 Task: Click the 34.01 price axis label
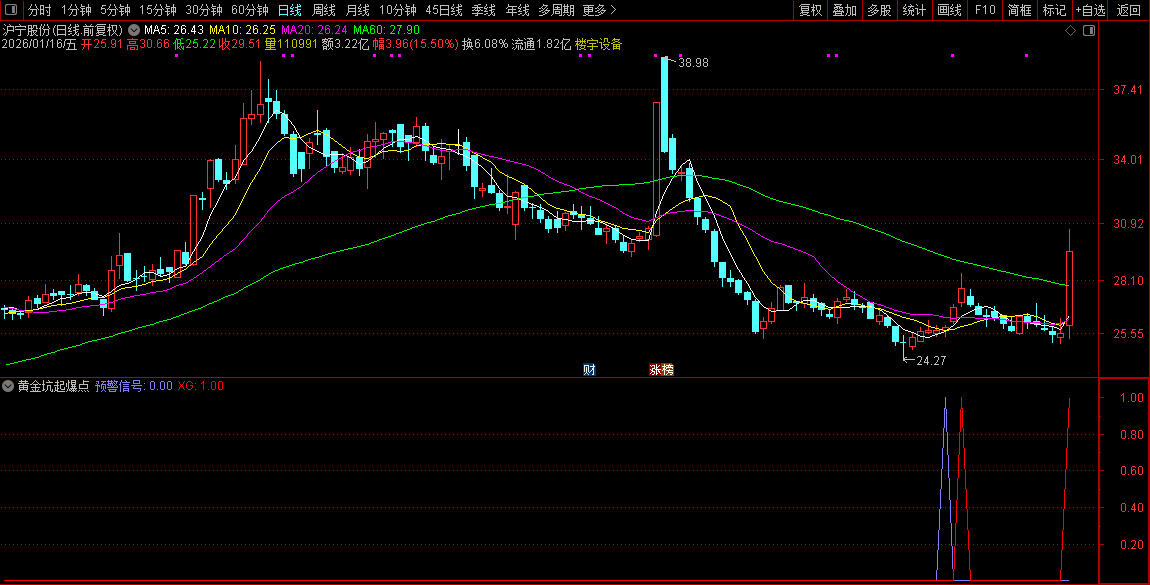tap(1127, 160)
